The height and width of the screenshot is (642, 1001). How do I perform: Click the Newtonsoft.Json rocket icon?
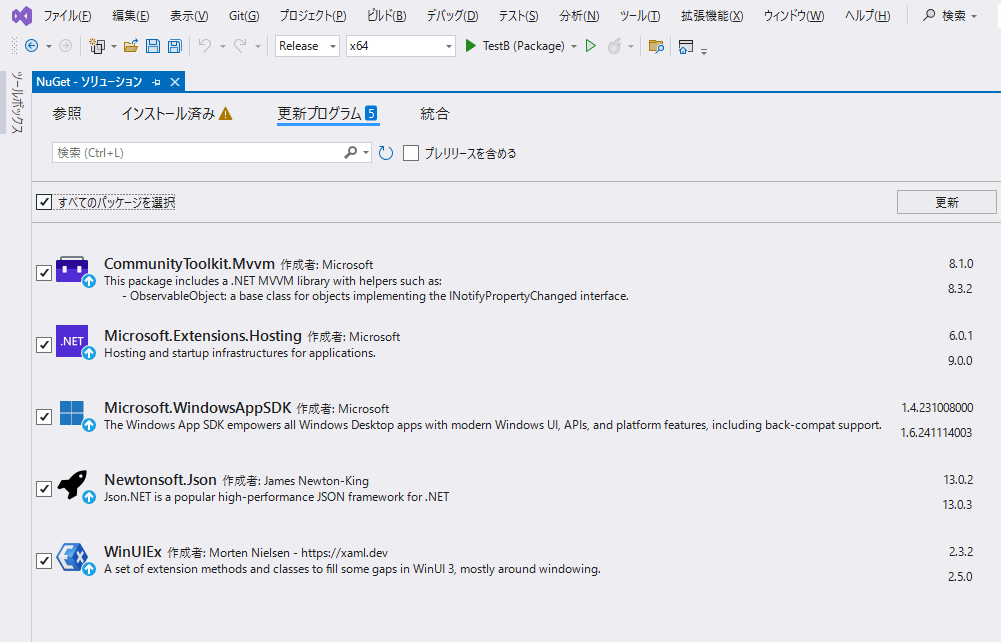(x=72, y=484)
